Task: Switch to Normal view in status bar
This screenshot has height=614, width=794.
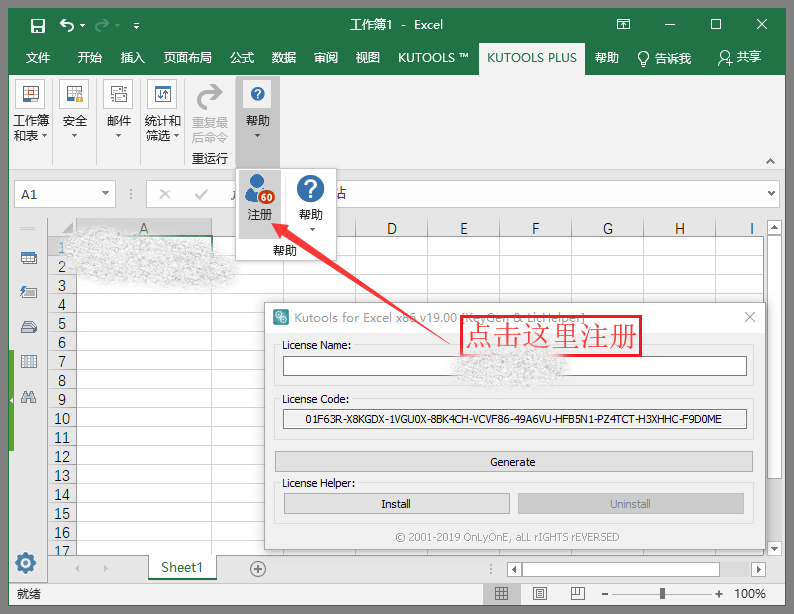Action: tap(501, 594)
